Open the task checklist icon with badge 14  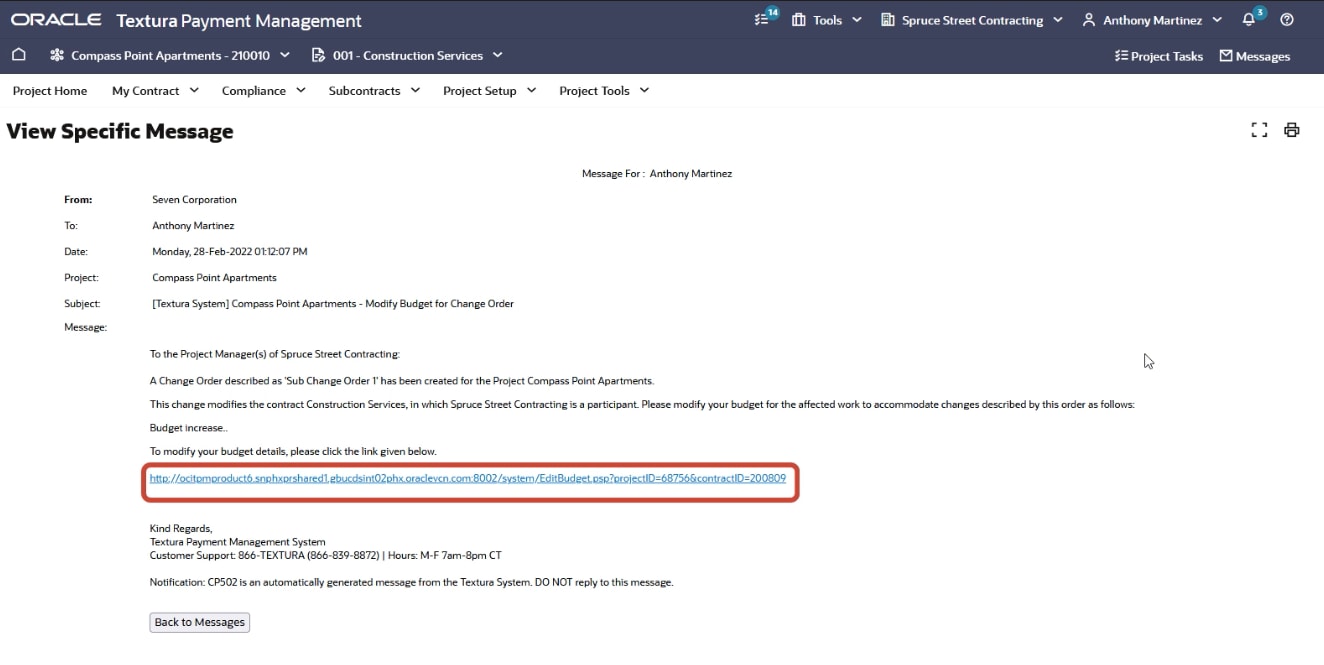[x=763, y=19]
